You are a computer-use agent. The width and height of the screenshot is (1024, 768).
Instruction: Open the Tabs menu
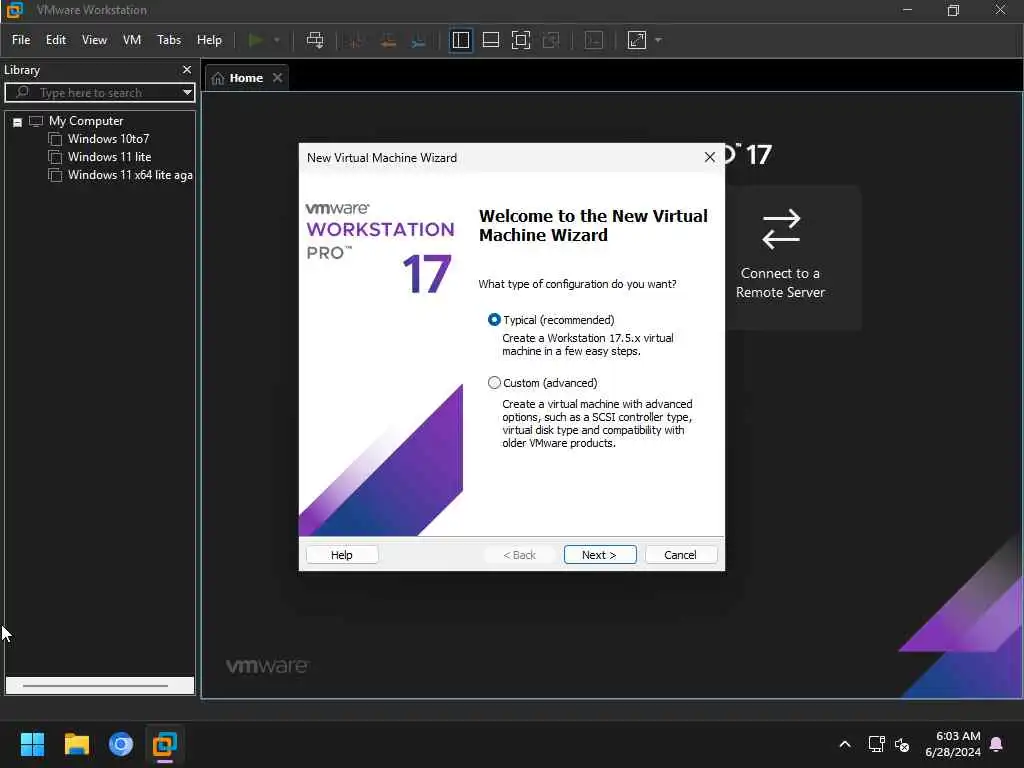(168, 40)
